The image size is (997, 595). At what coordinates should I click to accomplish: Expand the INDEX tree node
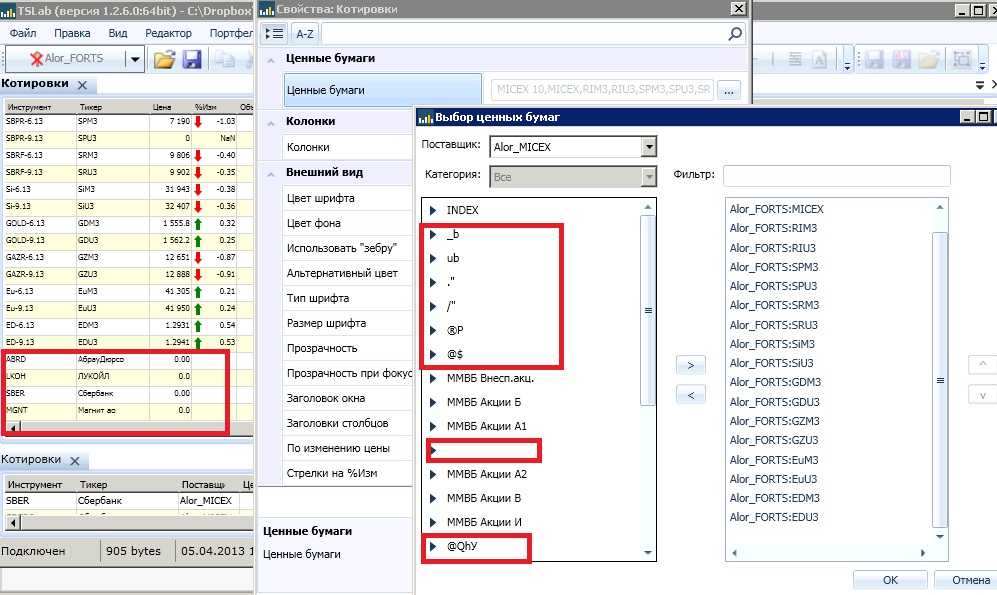coord(433,210)
